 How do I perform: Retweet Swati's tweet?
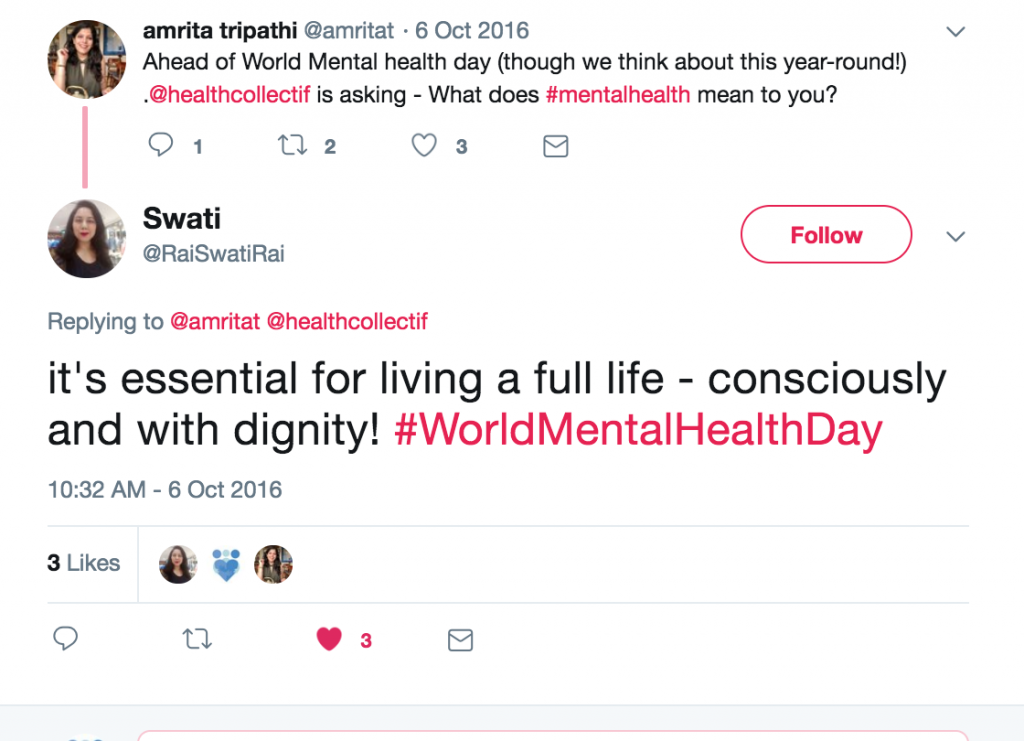(x=198, y=639)
